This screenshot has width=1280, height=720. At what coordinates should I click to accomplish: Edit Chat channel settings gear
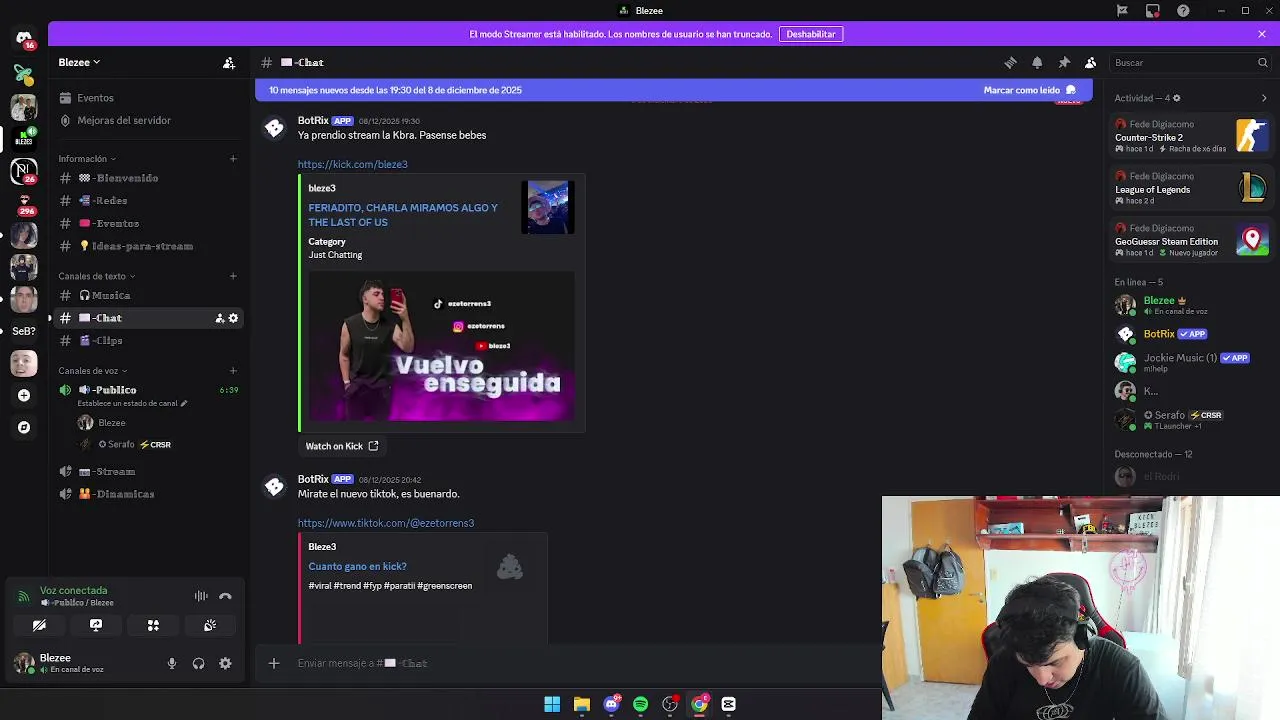tap(233, 318)
